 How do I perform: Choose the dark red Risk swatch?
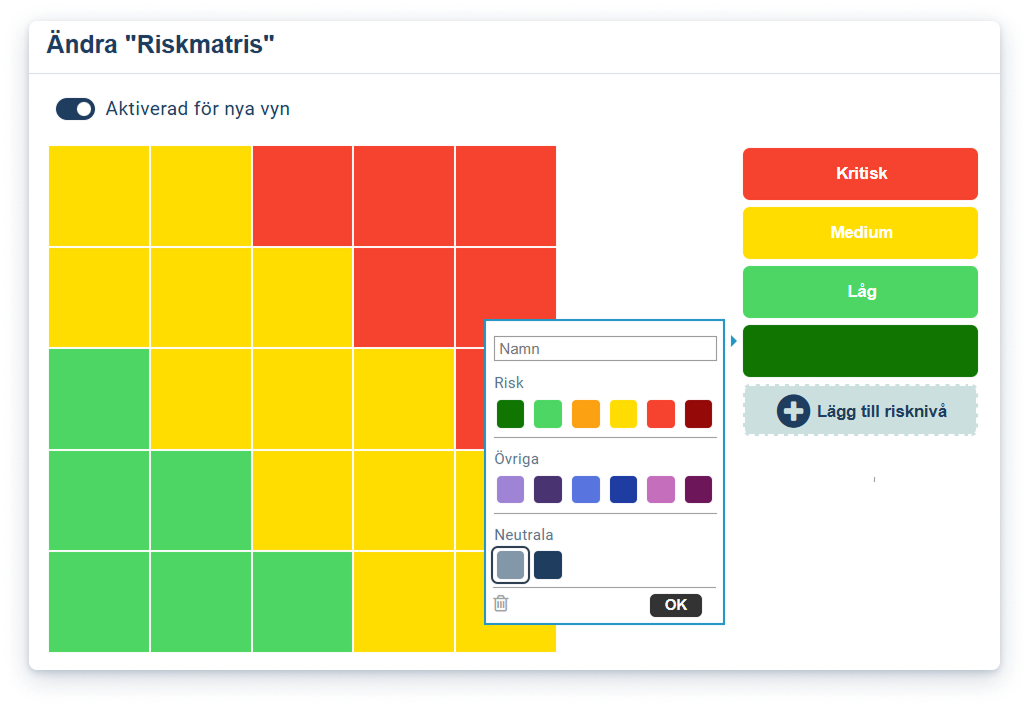click(x=698, y=414)
